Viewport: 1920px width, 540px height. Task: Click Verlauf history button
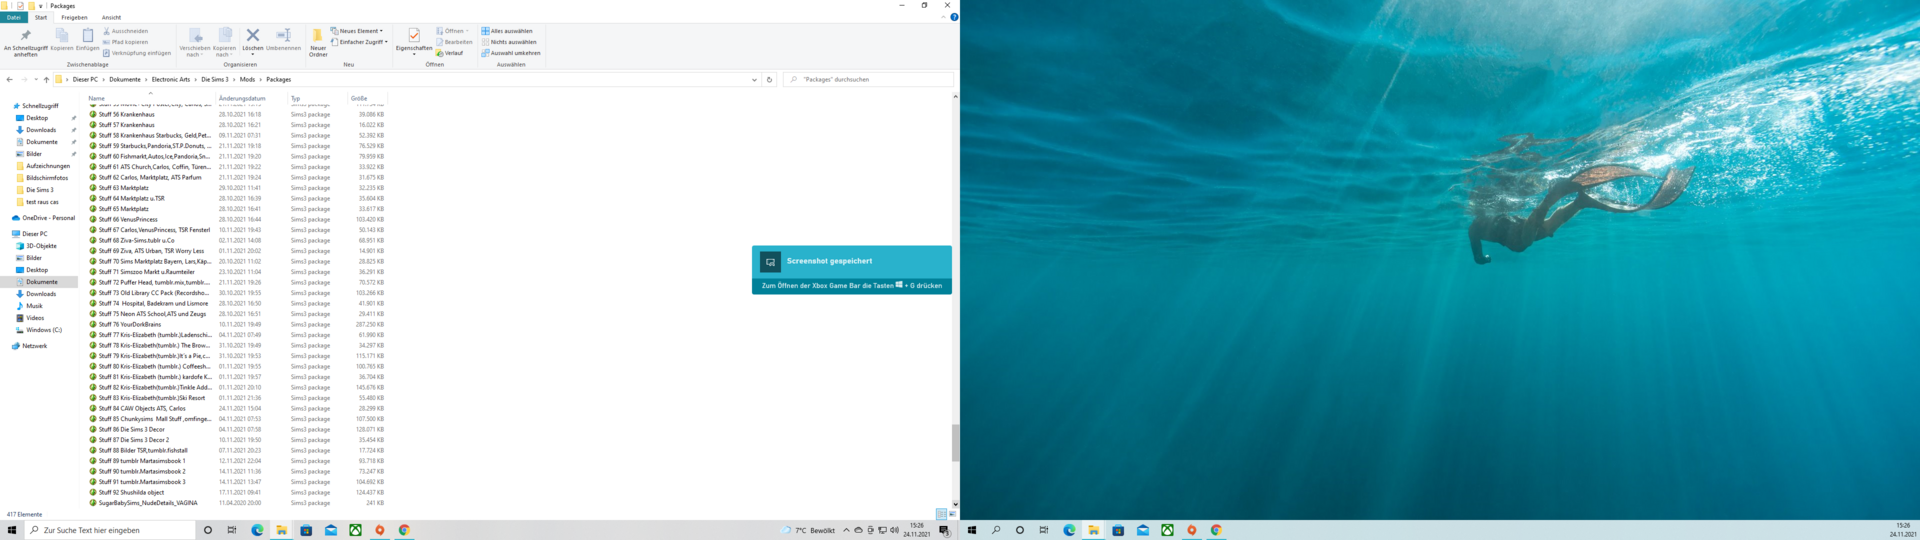450,53
